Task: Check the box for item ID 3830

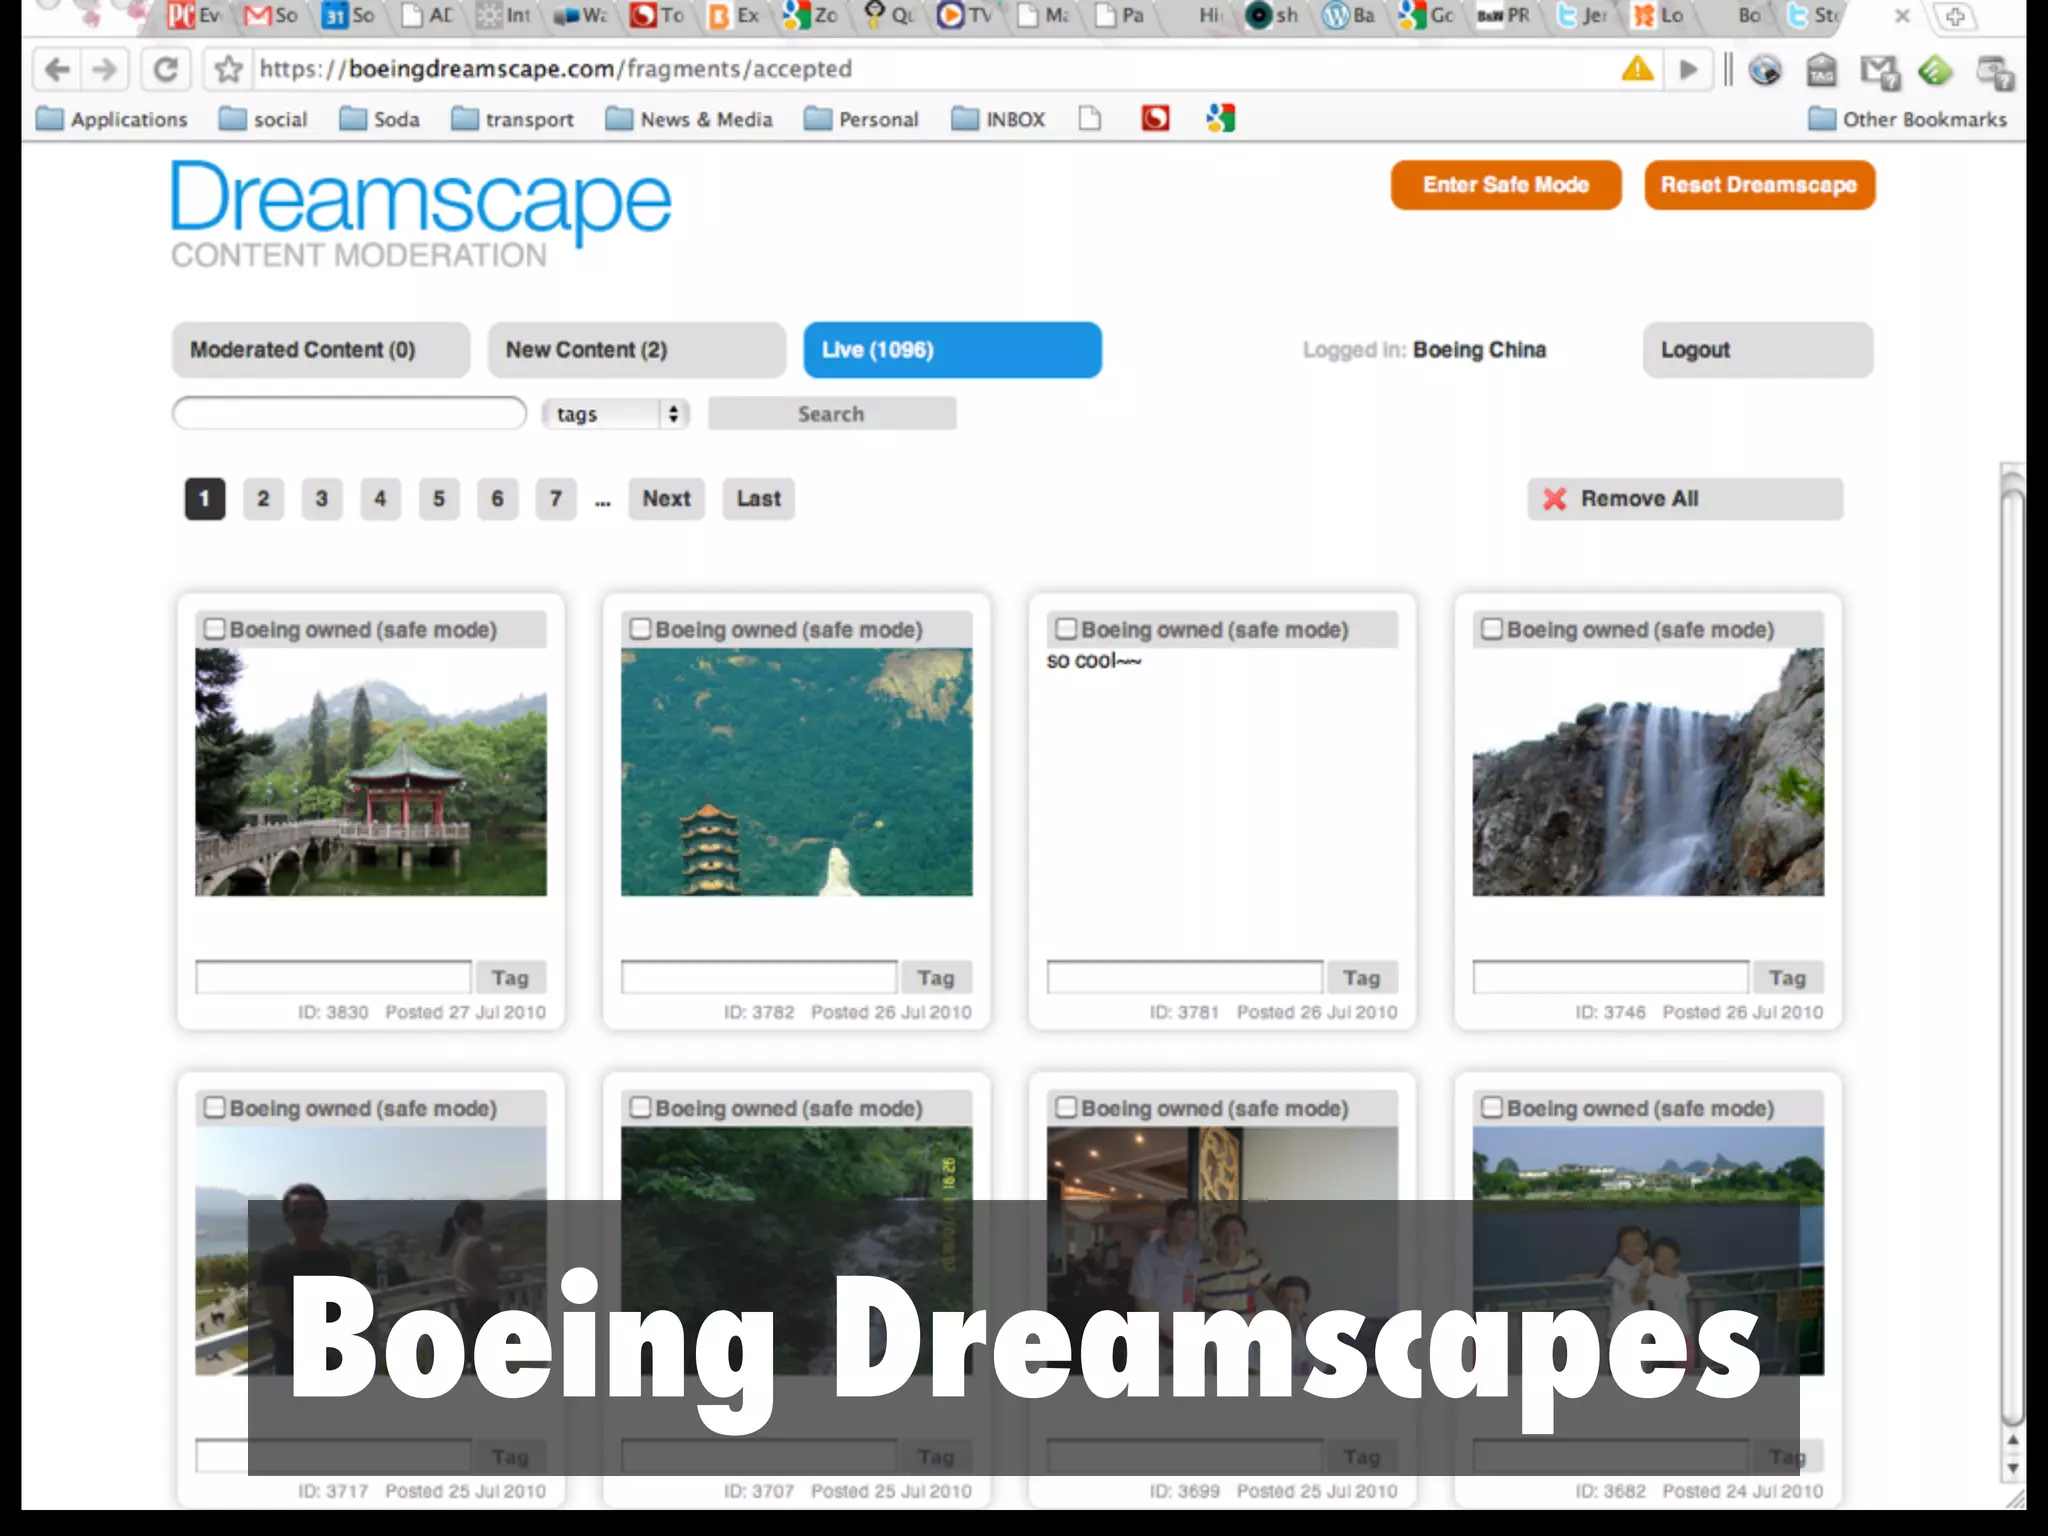Action: (x=214, y=629)
